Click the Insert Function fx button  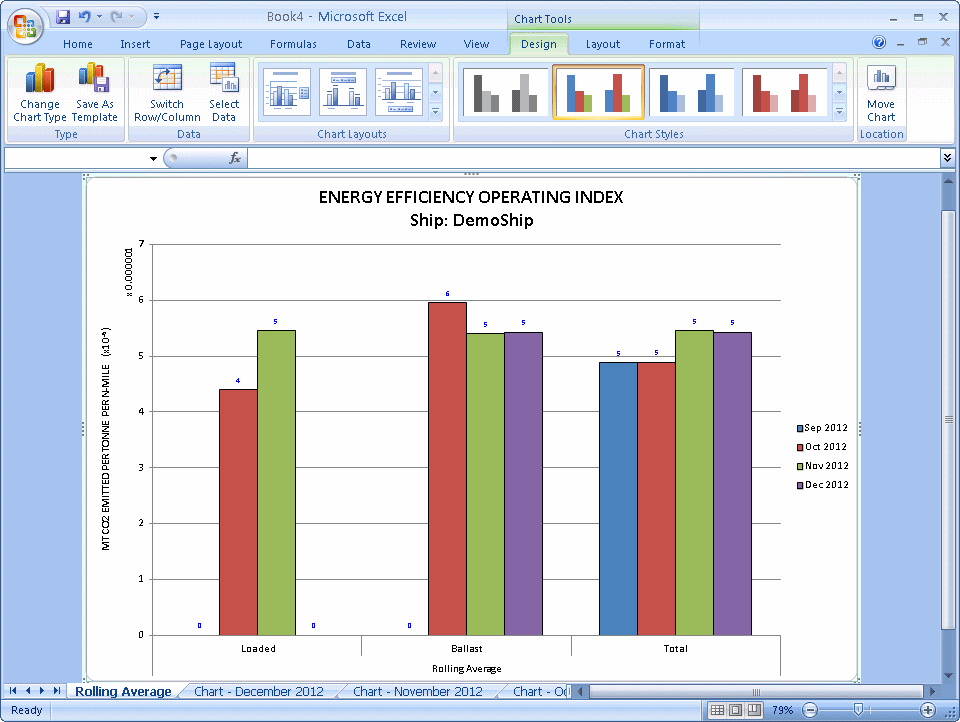(234, 159)
